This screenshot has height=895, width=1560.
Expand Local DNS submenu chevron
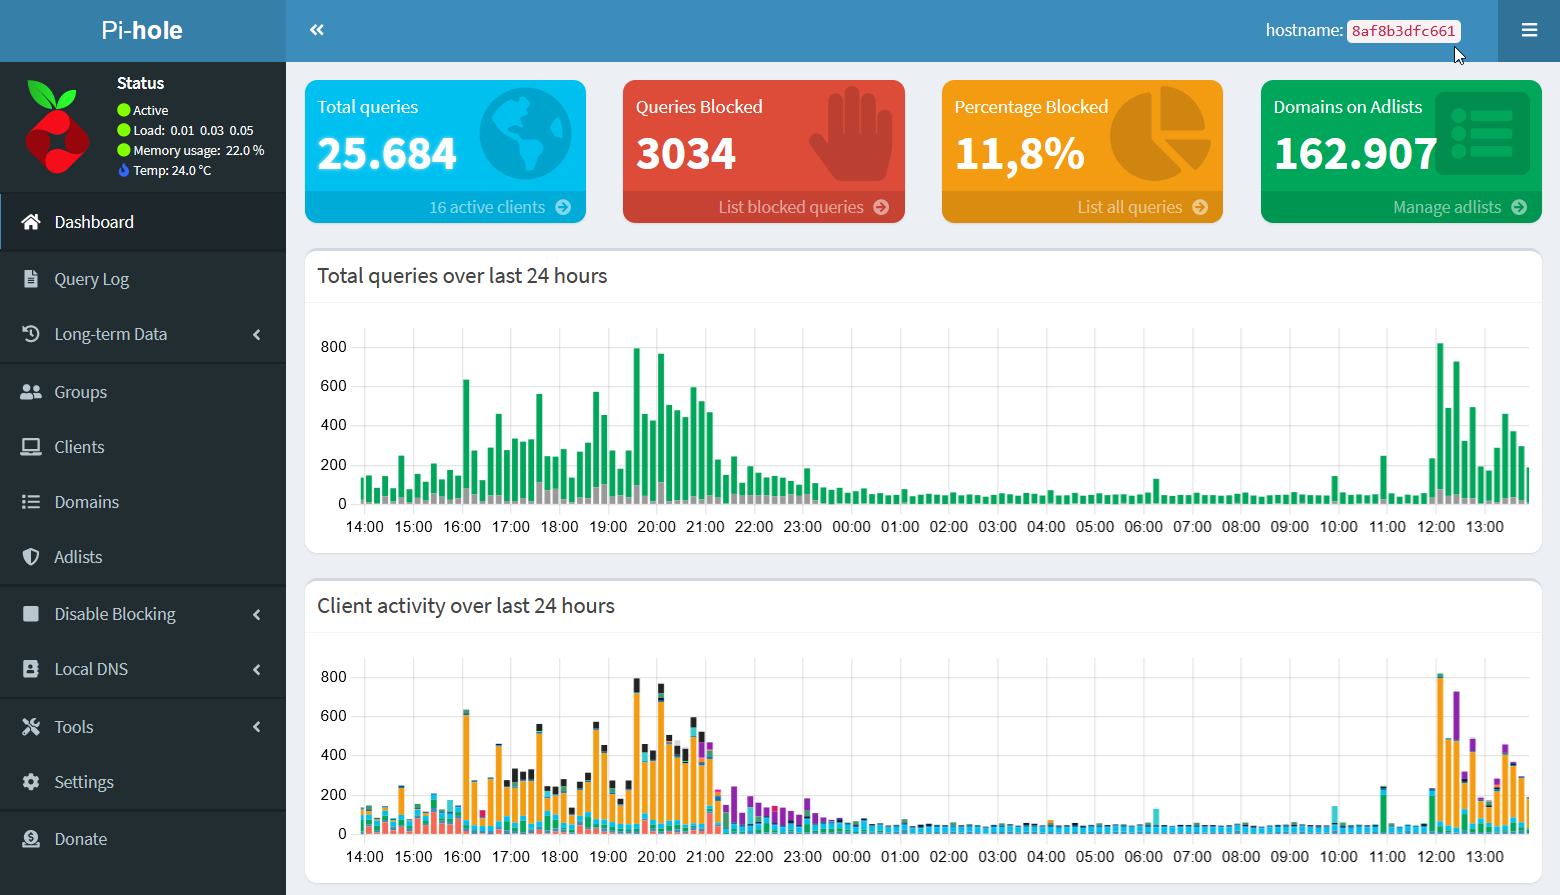(257, 669)
